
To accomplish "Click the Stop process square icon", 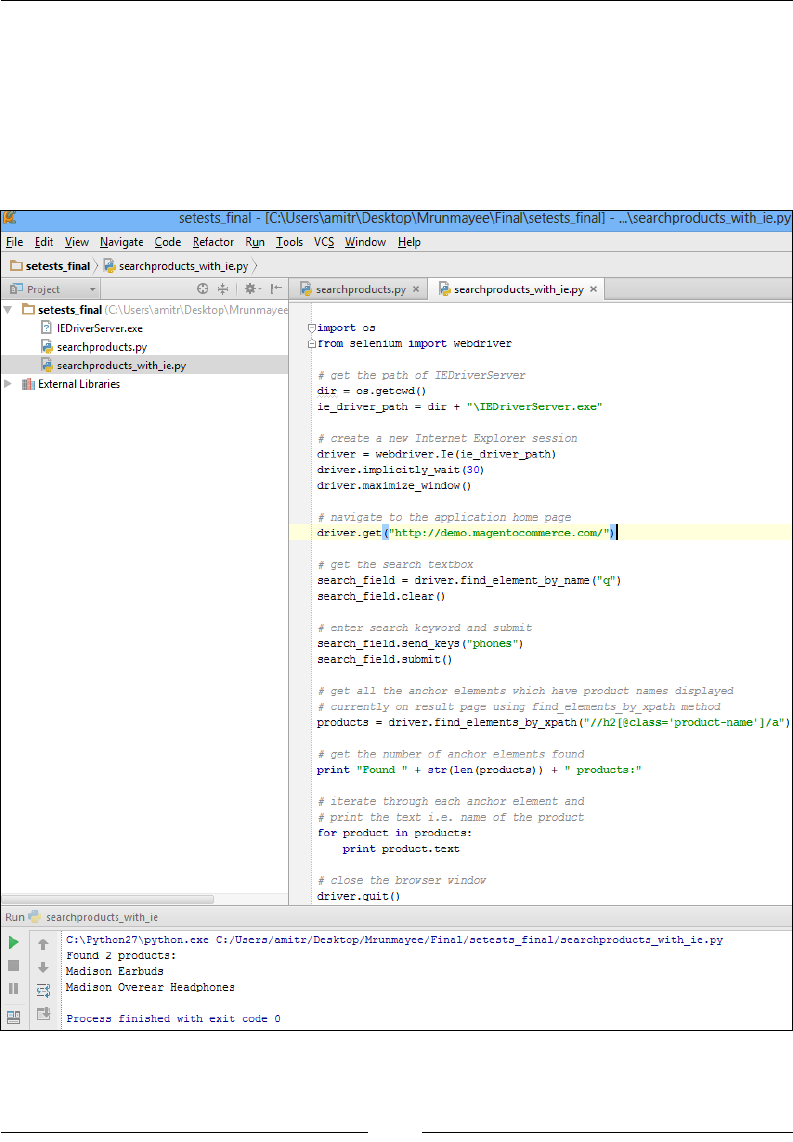I will click(x=14, y=965).
